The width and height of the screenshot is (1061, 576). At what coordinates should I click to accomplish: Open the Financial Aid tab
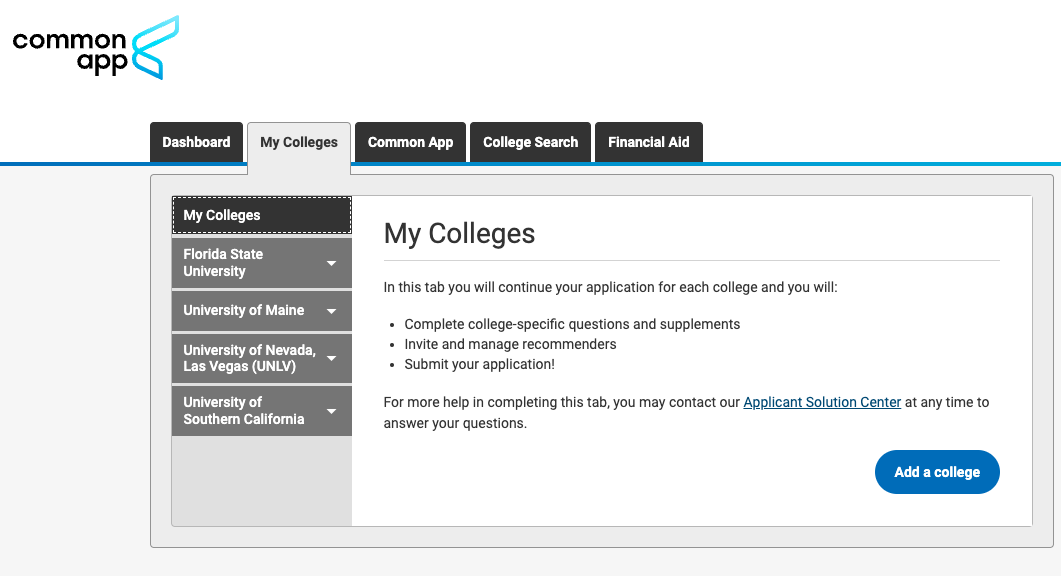pyautogui.click(x=648, y=142)
